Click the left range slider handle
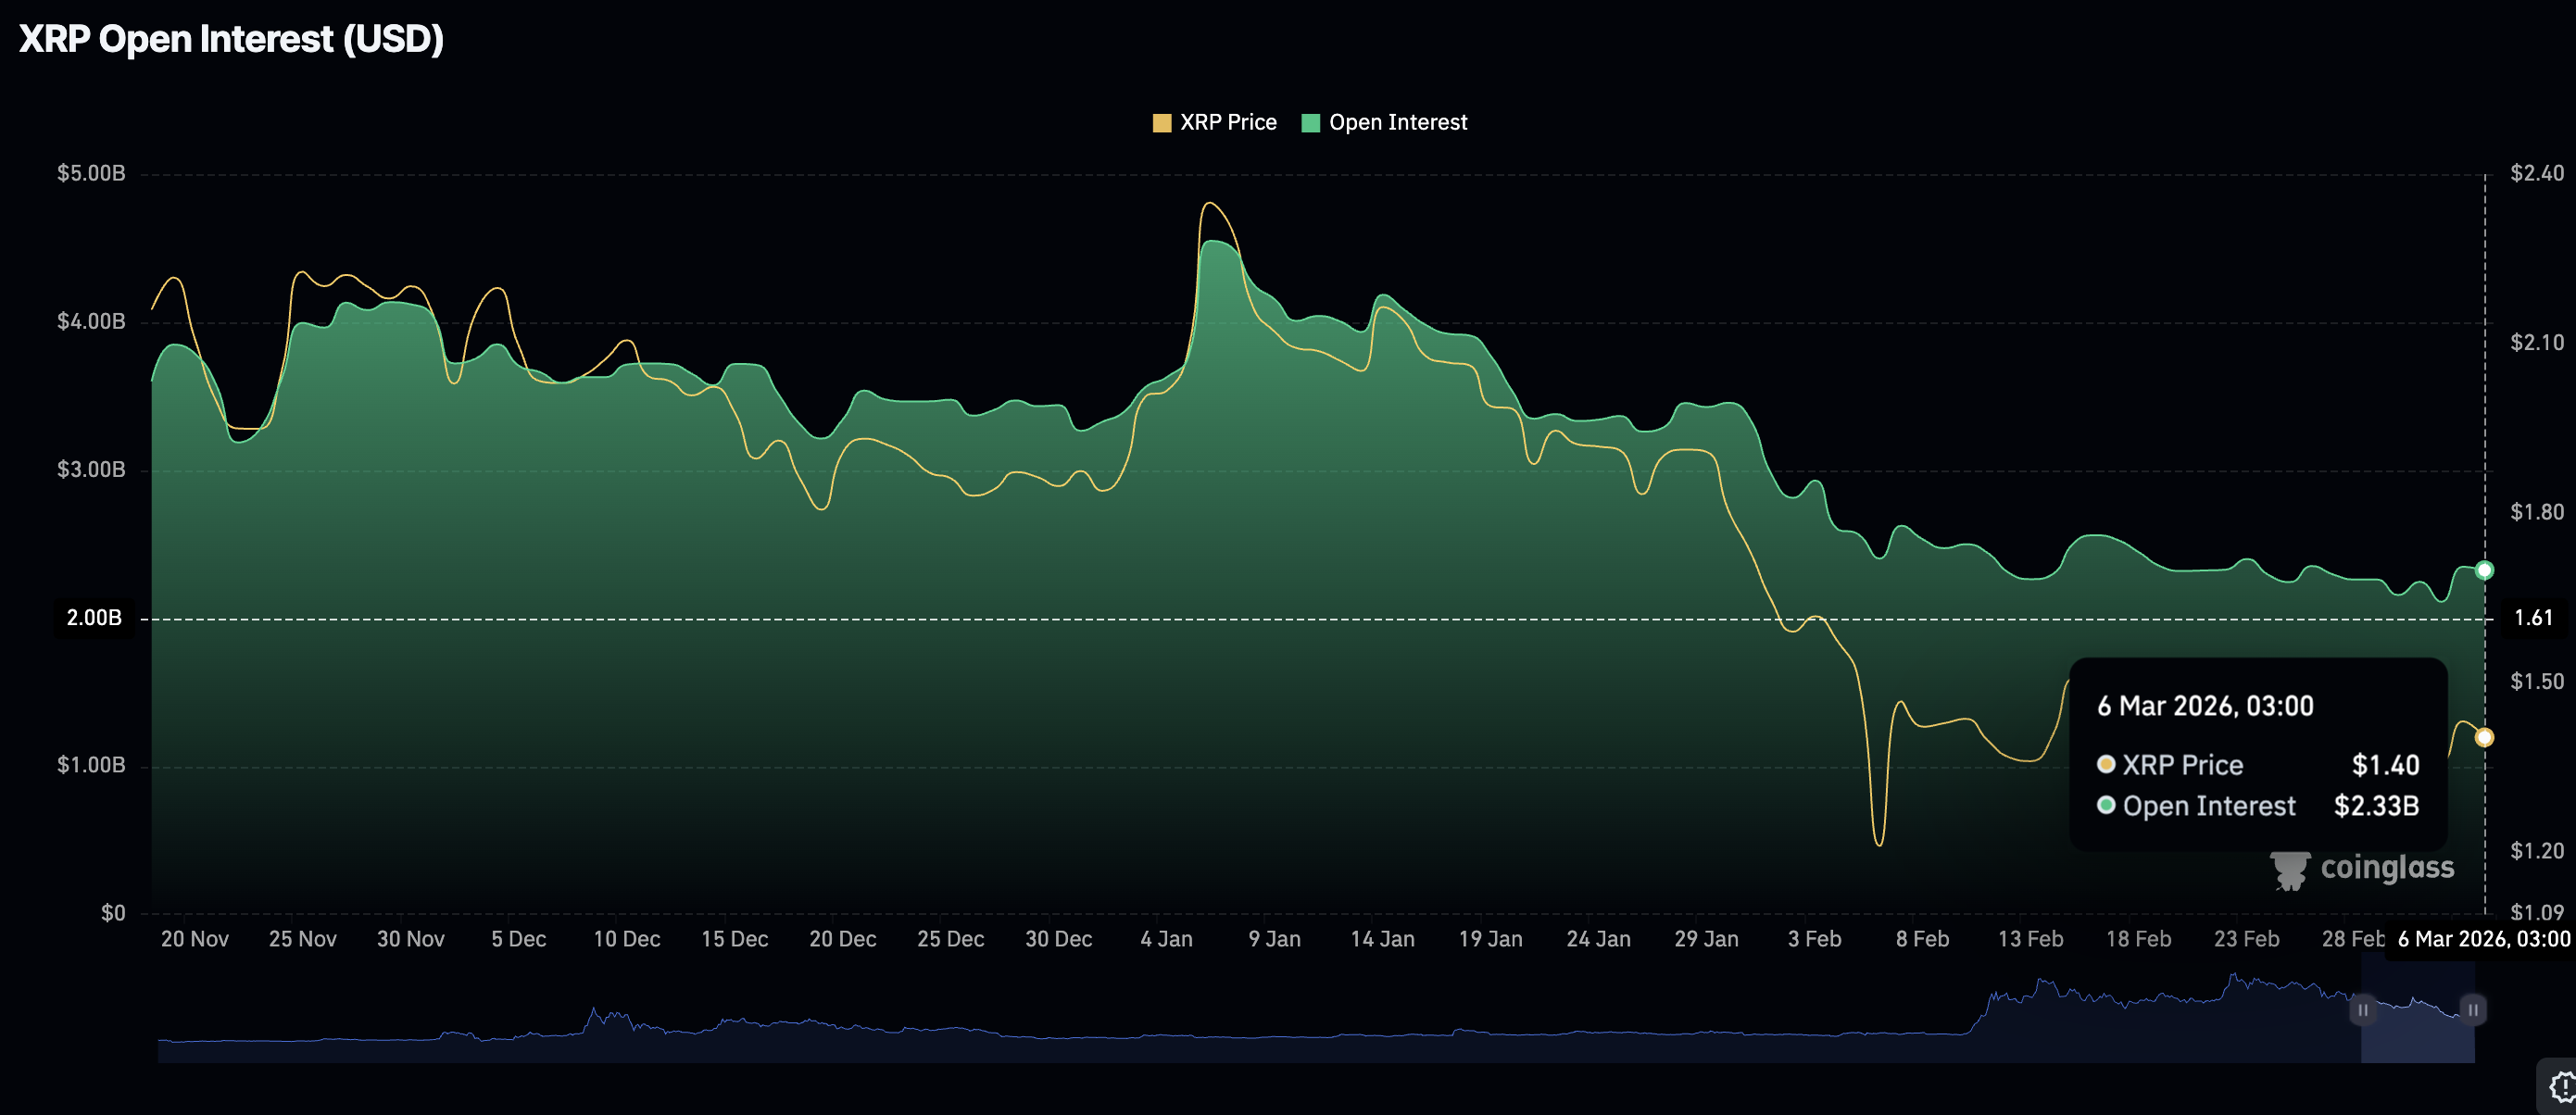The width and height of the screenshot is (2576, 1115). 2362,1009
